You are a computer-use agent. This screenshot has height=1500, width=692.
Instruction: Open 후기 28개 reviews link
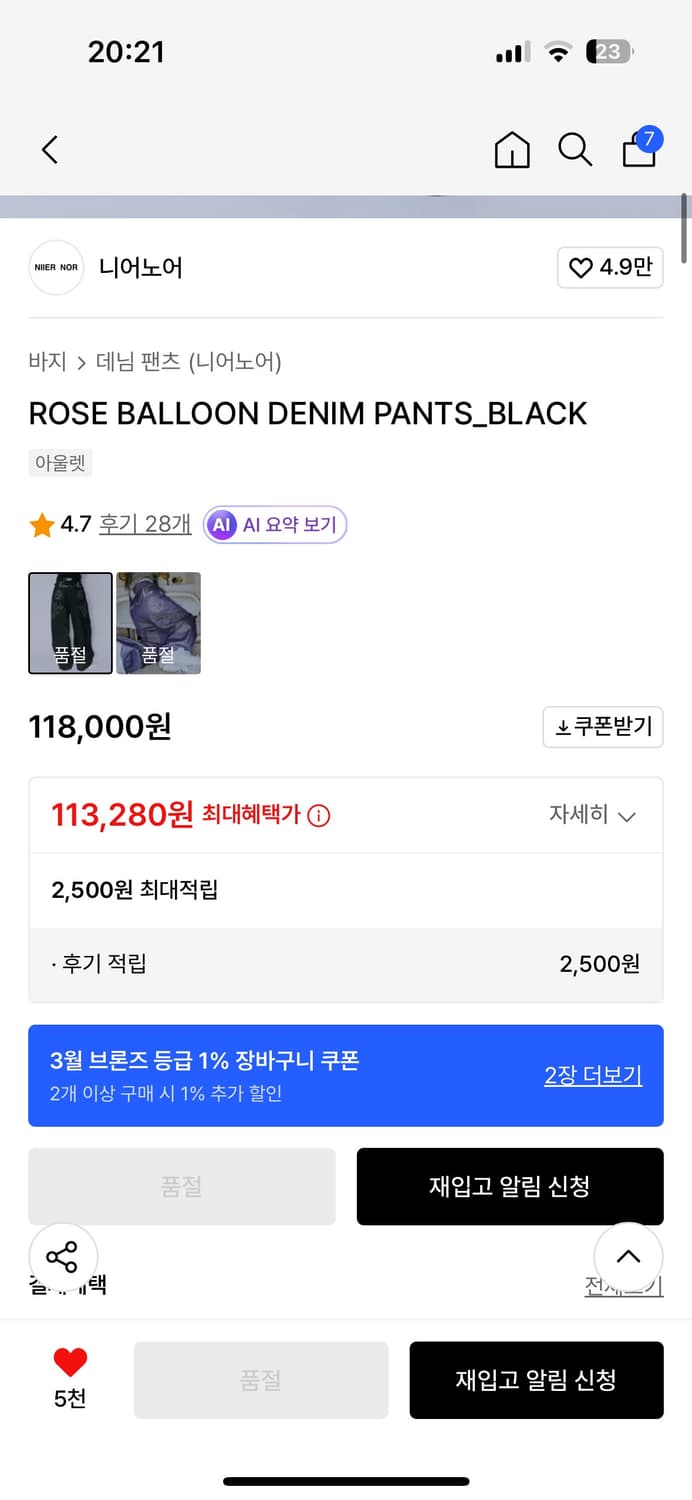[144, 523]
